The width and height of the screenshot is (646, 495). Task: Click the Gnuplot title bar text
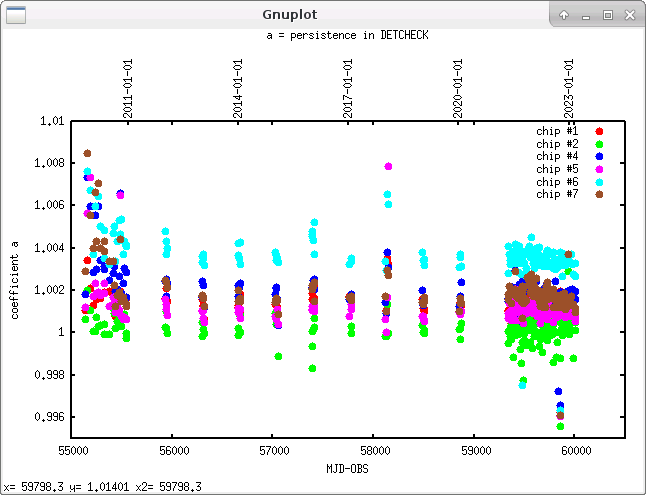[290, 15]
